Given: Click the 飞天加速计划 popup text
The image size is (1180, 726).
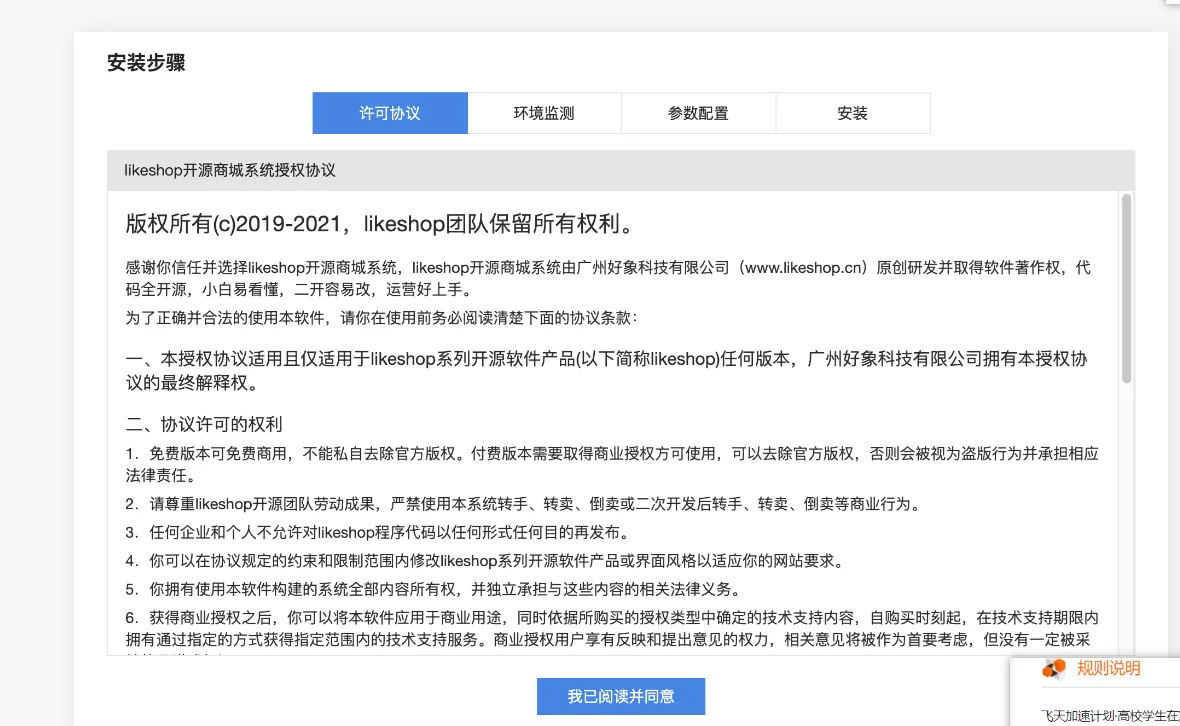Looking at the screenshot, I should 1110,715.
